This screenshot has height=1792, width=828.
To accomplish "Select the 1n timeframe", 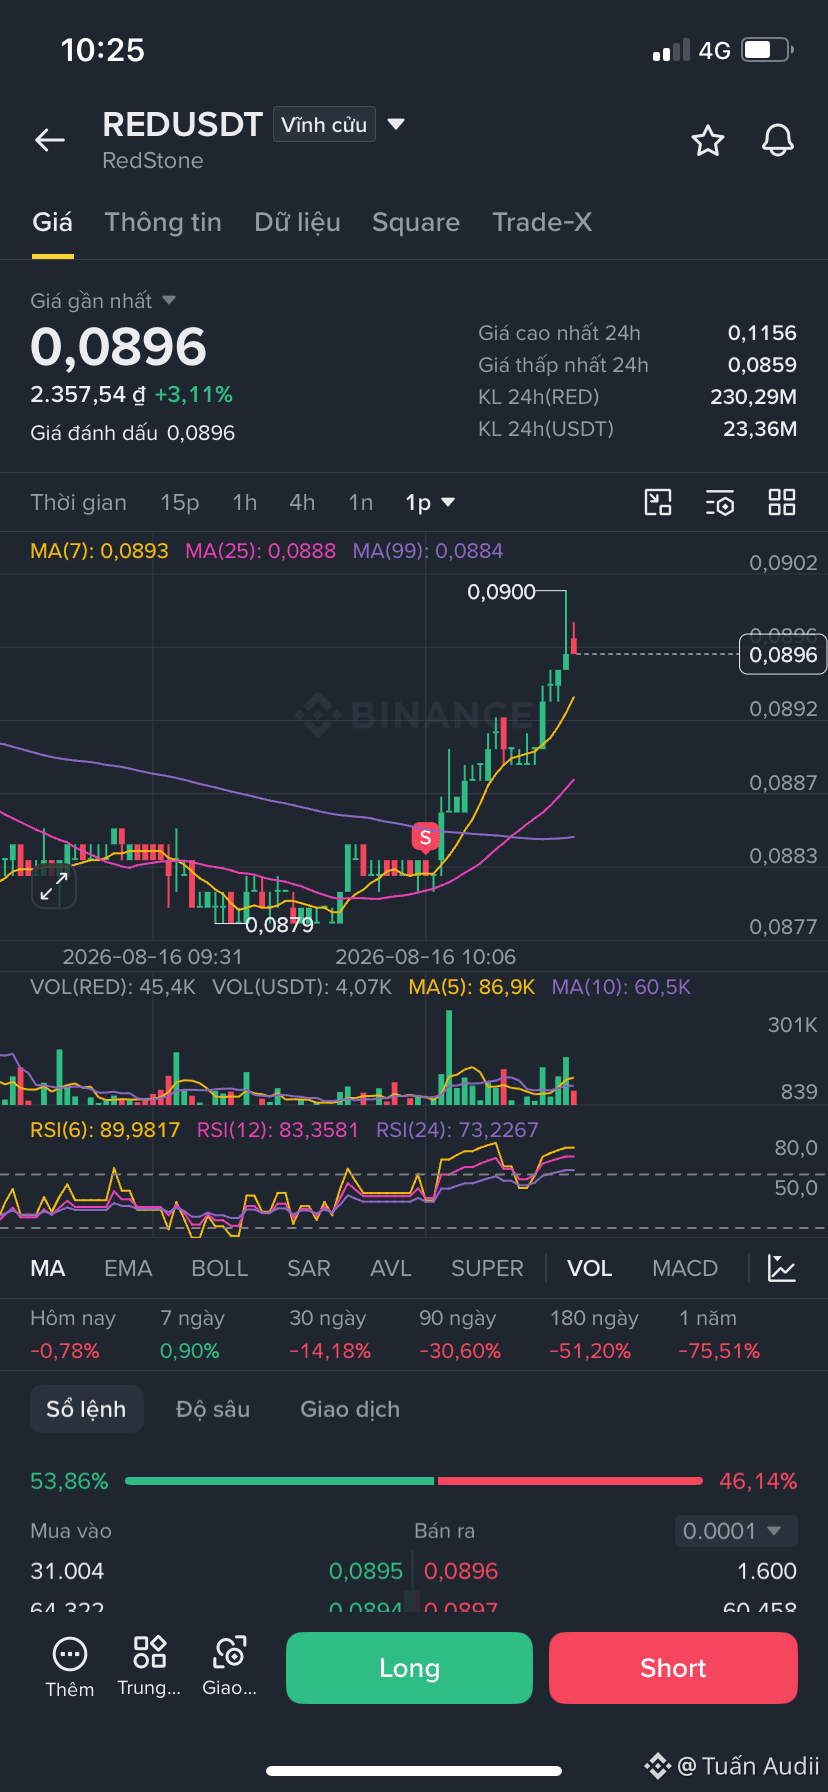I will (361, 502).
